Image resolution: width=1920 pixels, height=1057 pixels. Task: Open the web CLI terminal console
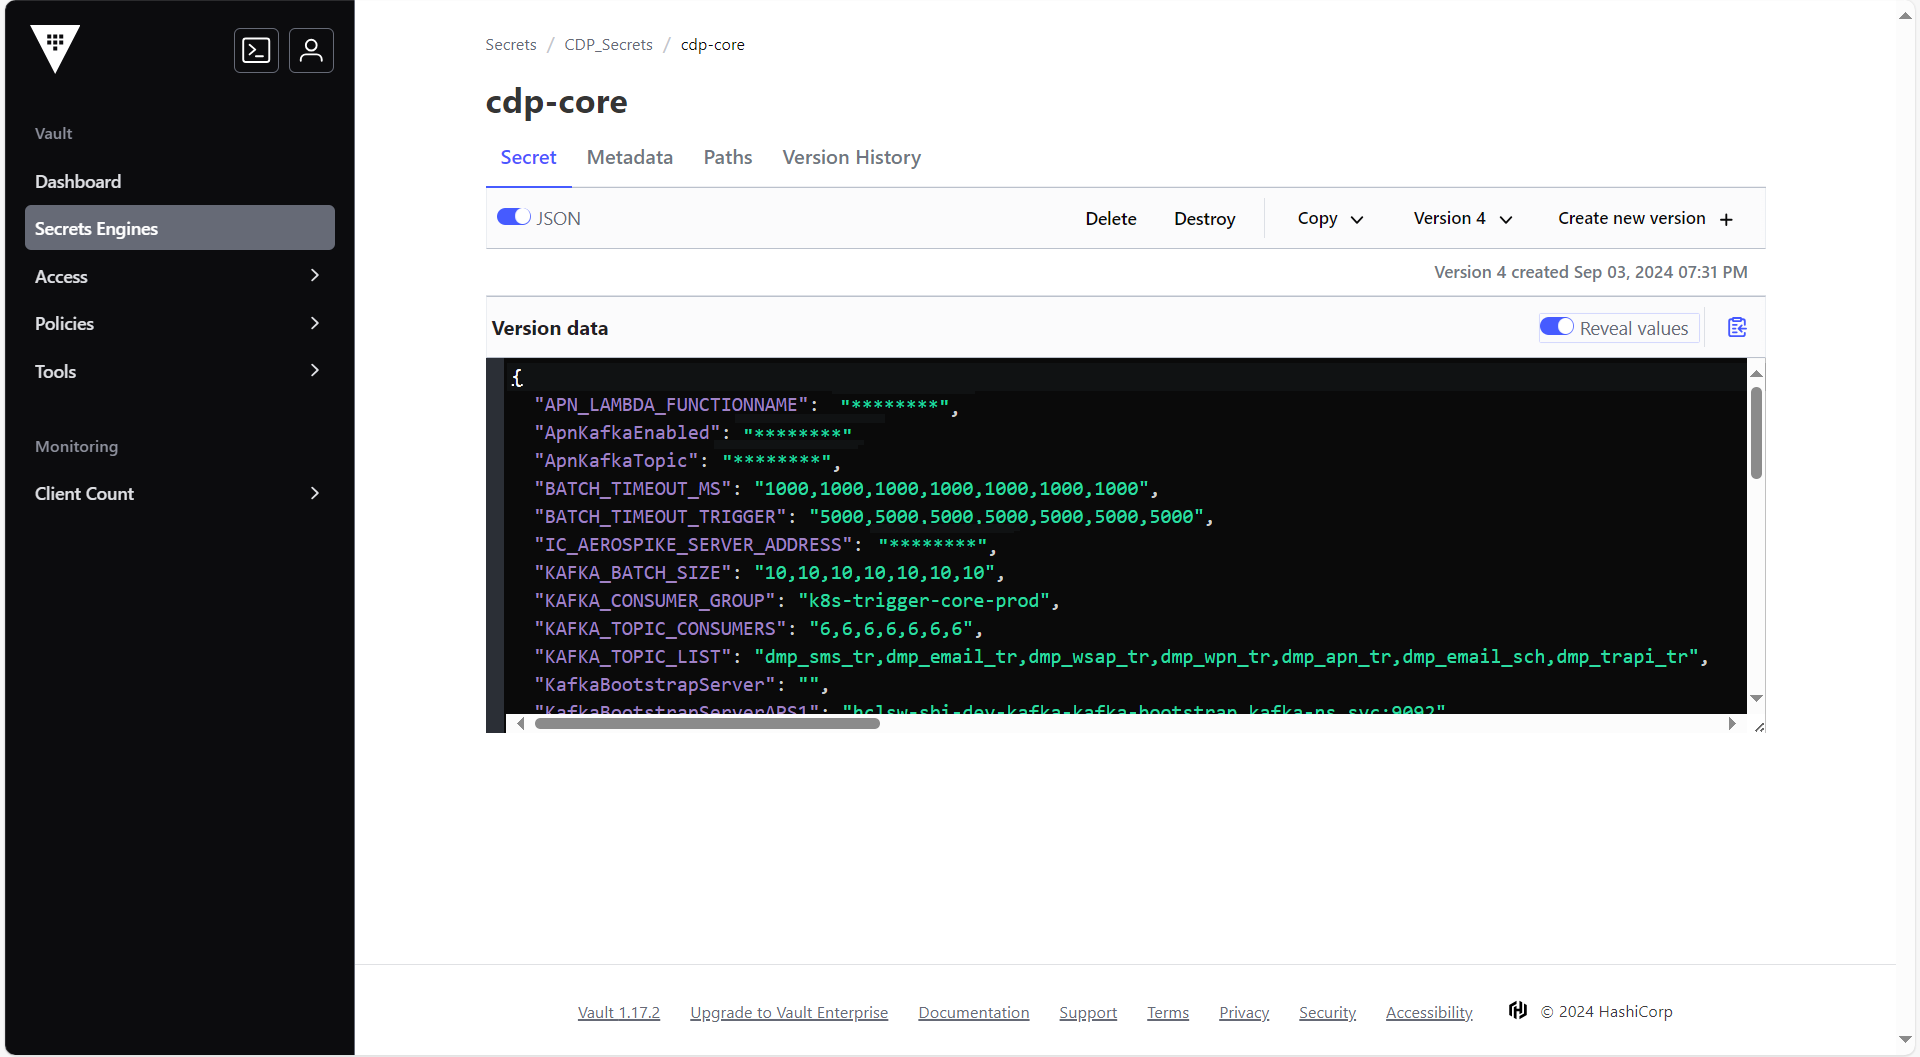(256, 50)
